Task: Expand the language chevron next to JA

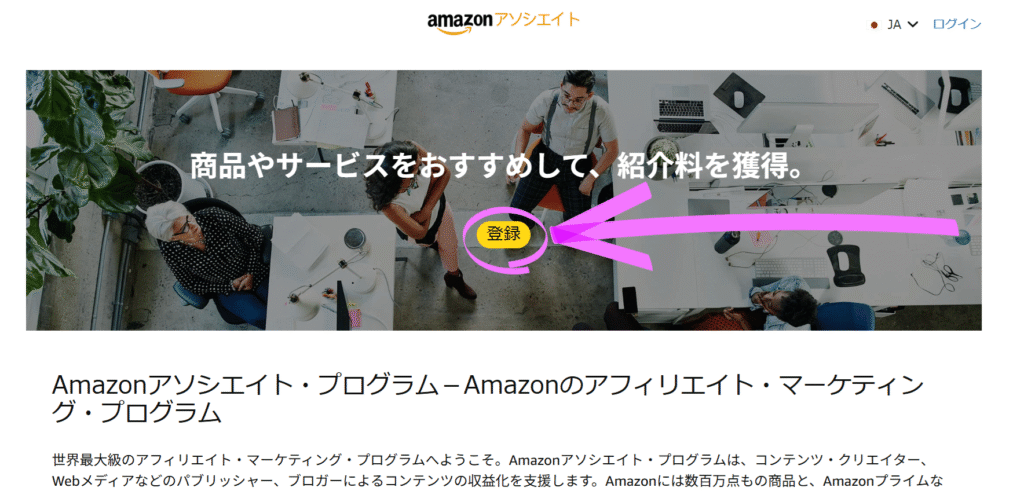Action: click(913, 25)
